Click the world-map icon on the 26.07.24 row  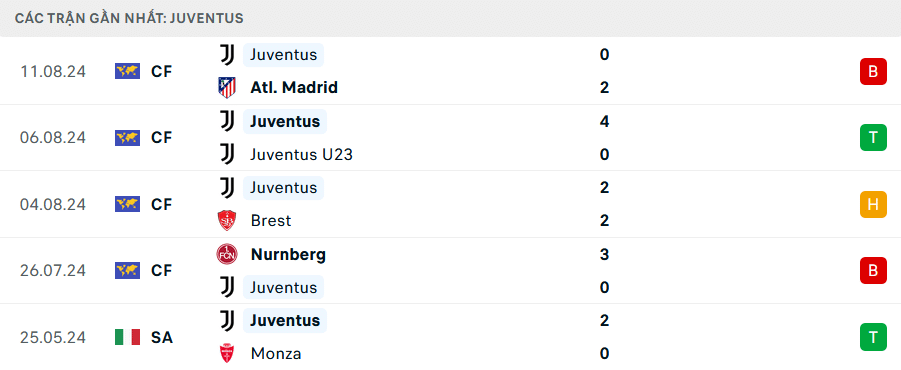pyautogui.click(x=128, y=271)
